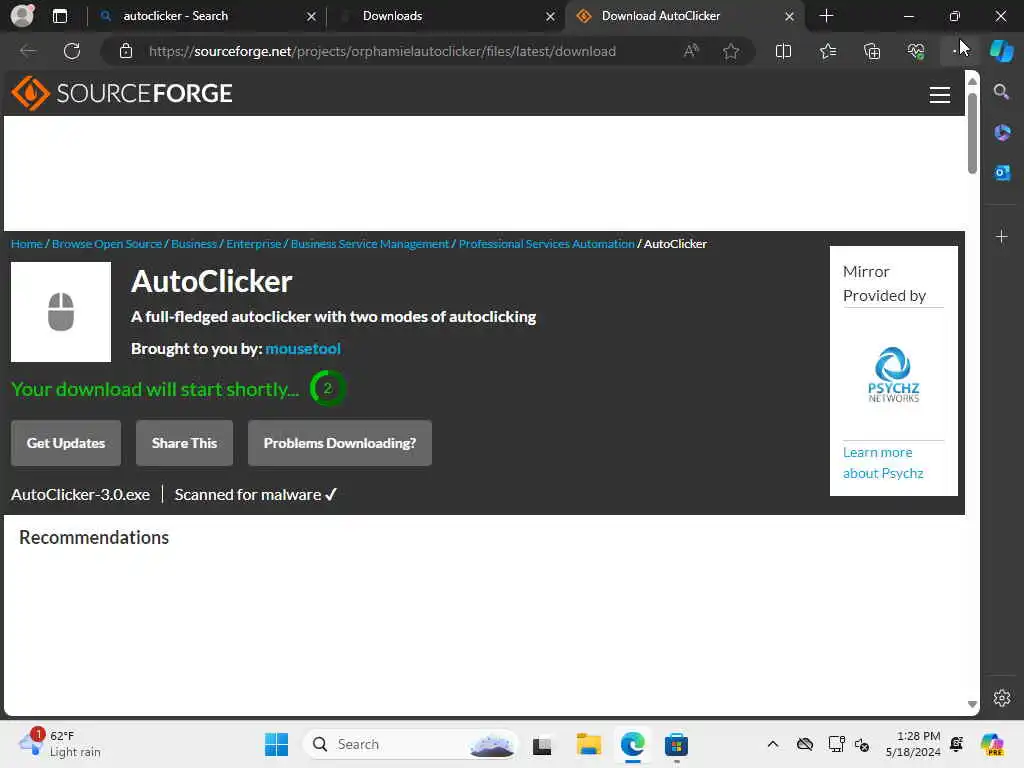Click the SourceForge logo
The width and height of the screenshot is (1024, 768).
tap(122, 93)
